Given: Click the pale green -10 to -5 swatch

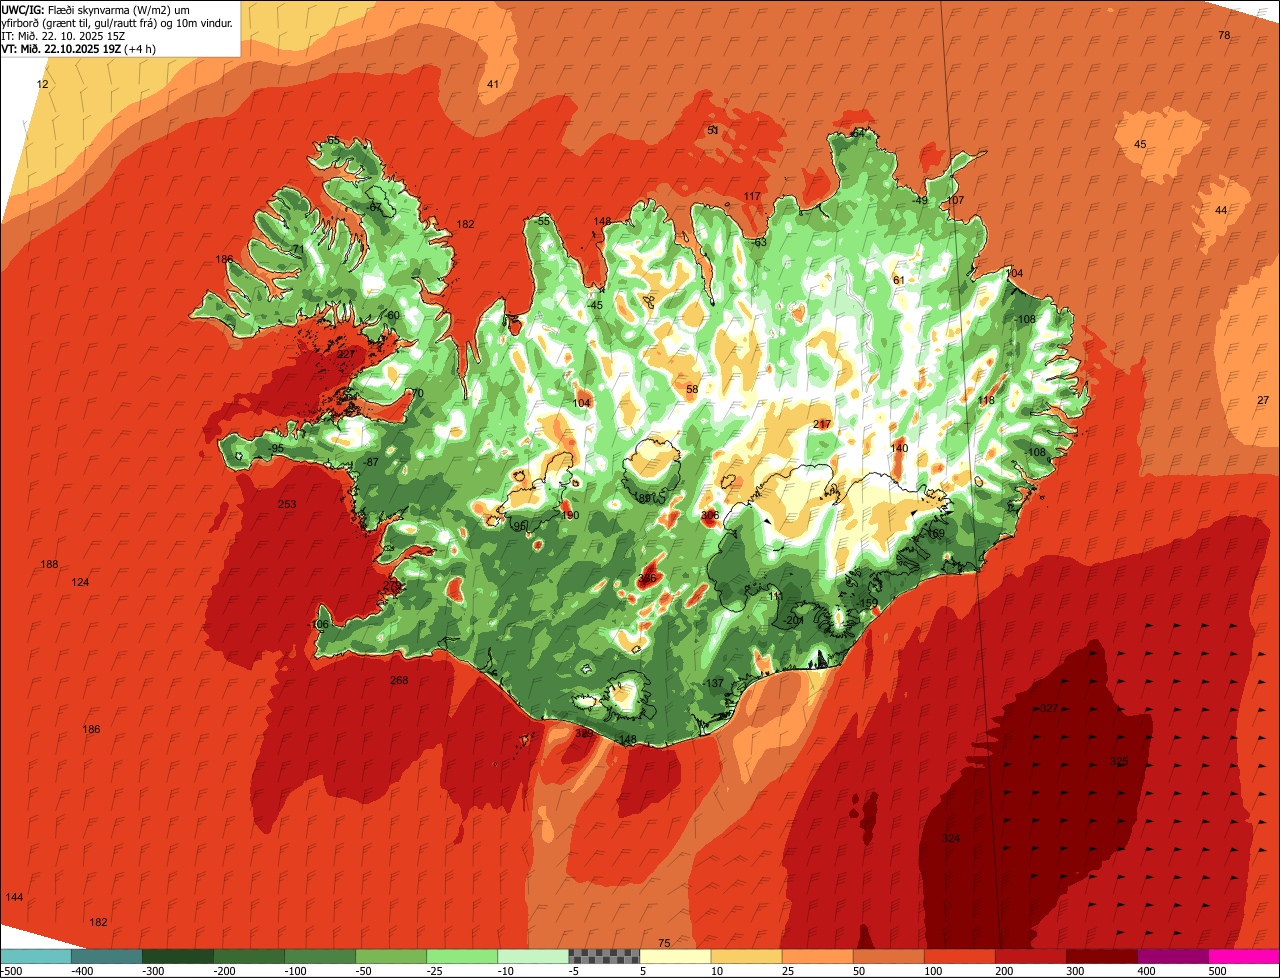Looking at the screenshot, I should (x=532, y=956).
